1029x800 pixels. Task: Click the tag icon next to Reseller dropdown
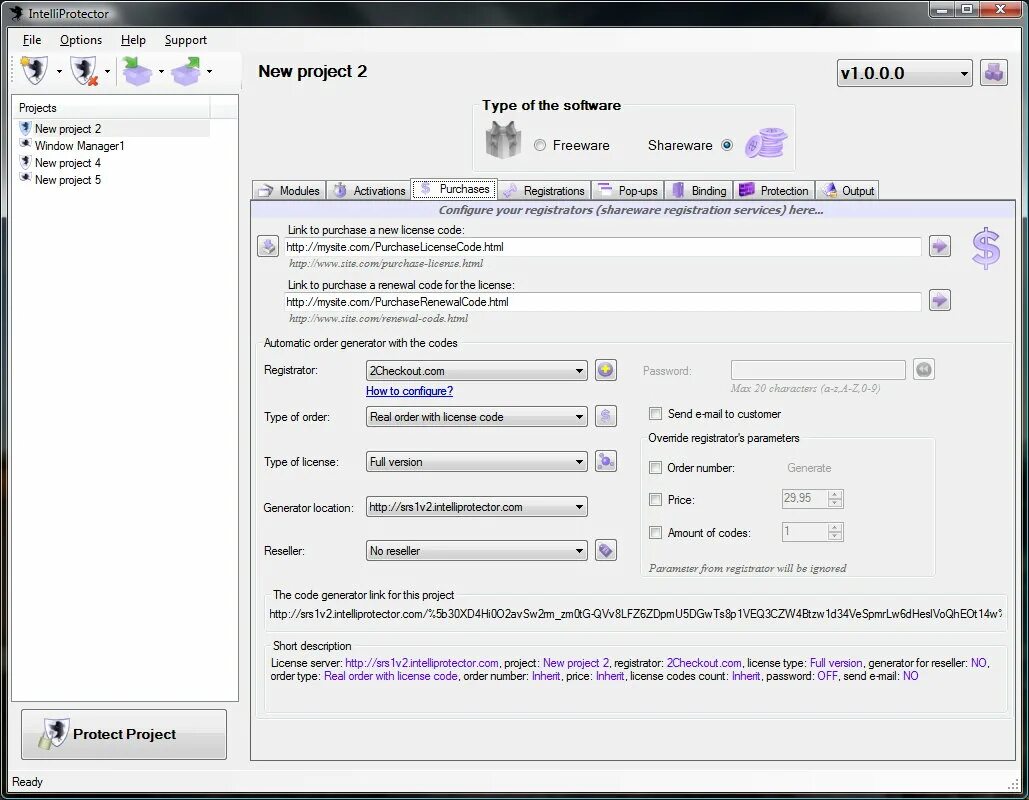coord(605,550)
